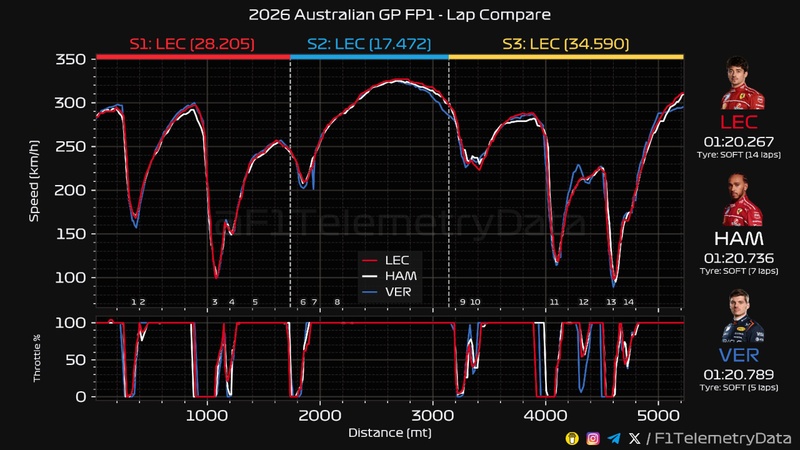Click the S2: LEC (17.472) sector label
This screenshot has height=450, width=800.
click(369, 44)
